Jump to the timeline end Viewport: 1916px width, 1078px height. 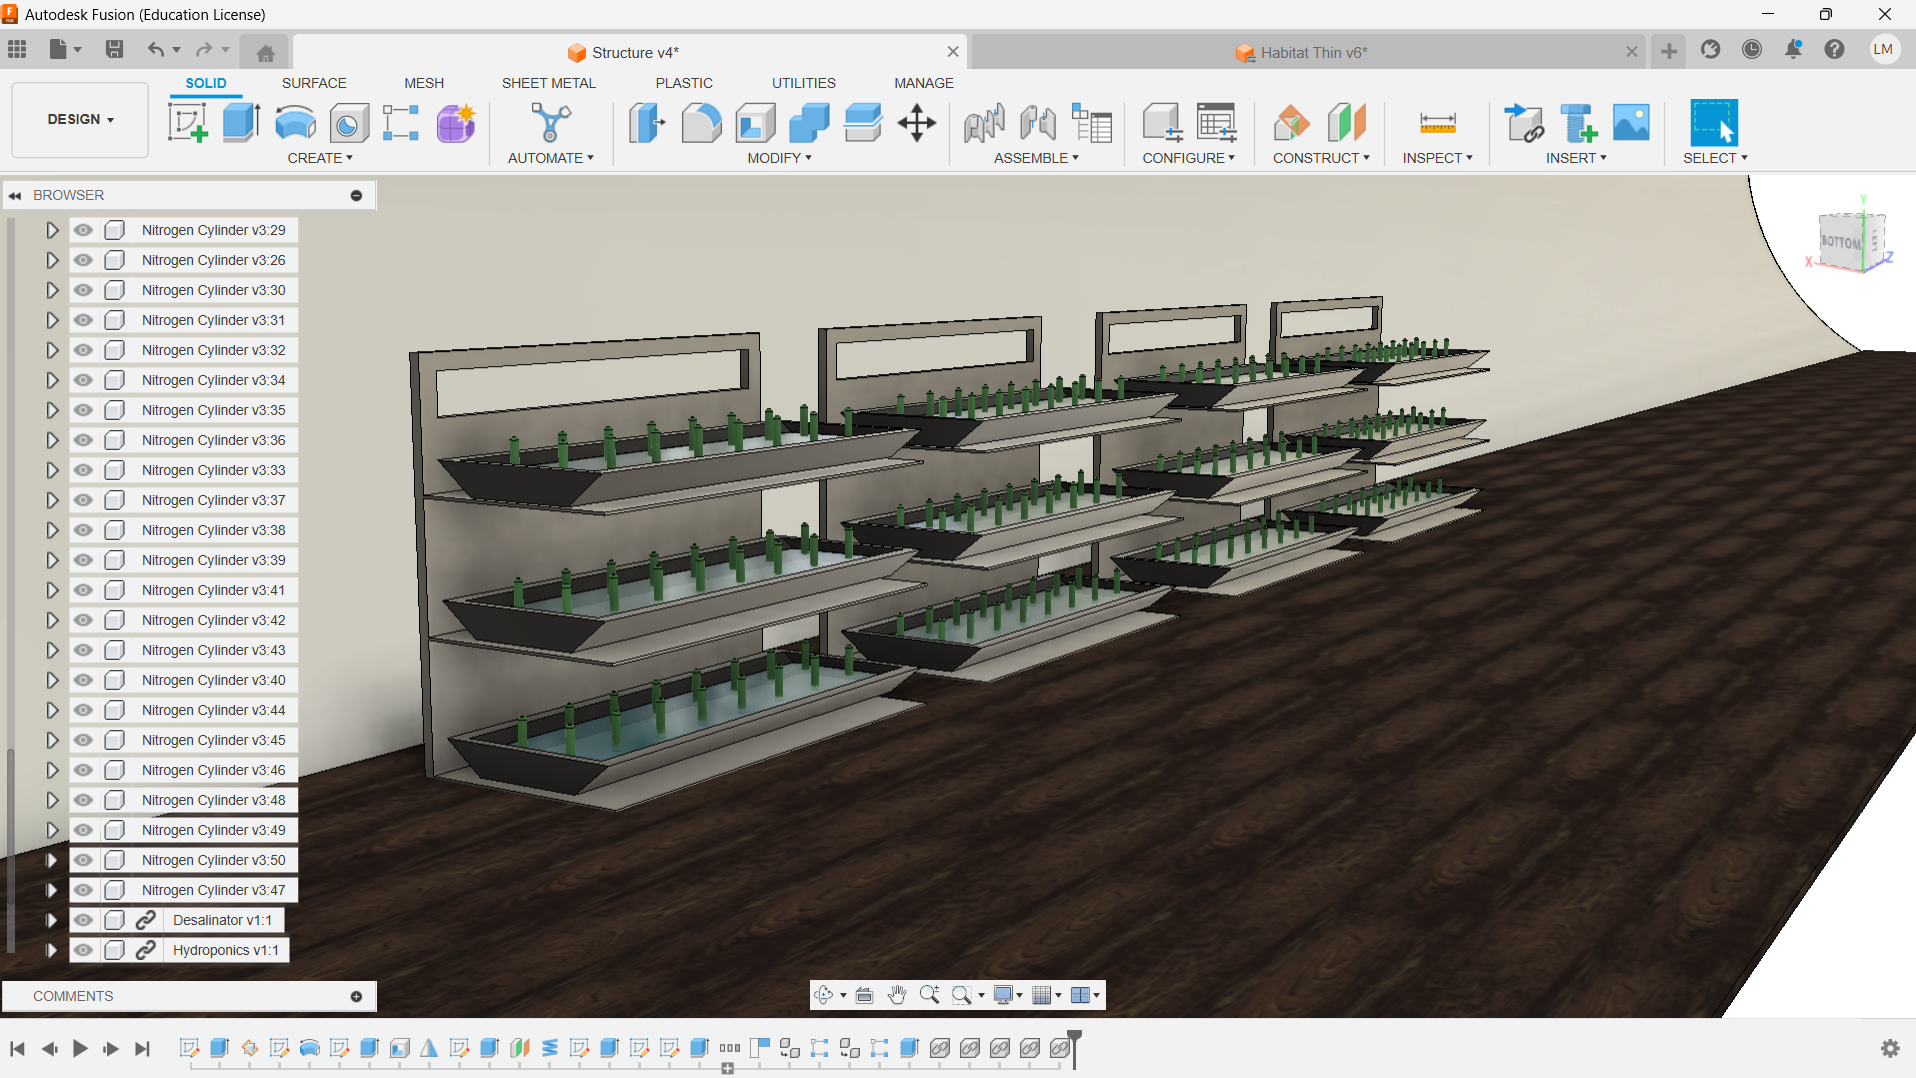[x=143, y=1048]
